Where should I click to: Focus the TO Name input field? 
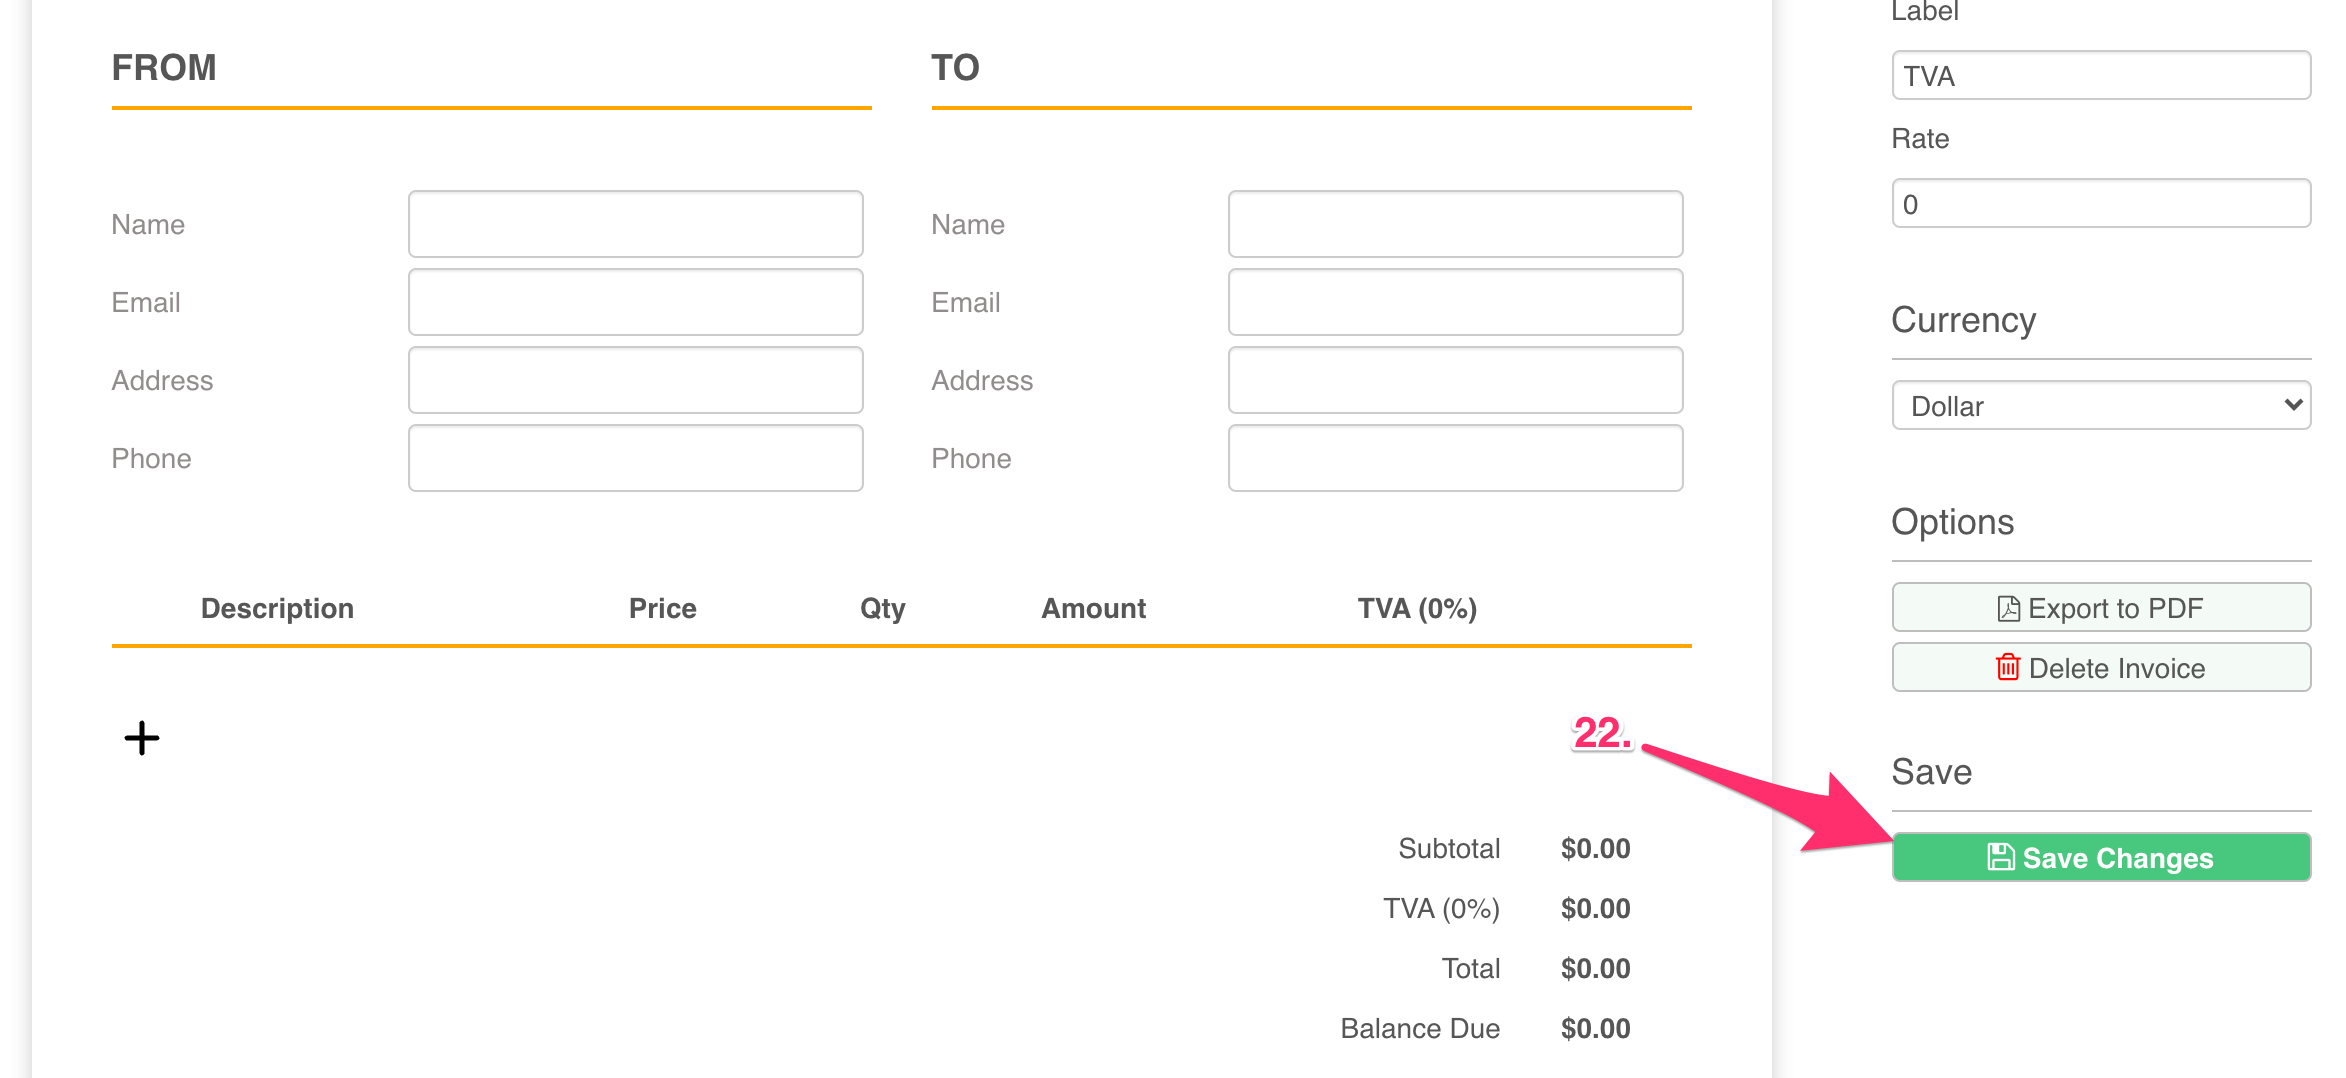click(1455, 224)
